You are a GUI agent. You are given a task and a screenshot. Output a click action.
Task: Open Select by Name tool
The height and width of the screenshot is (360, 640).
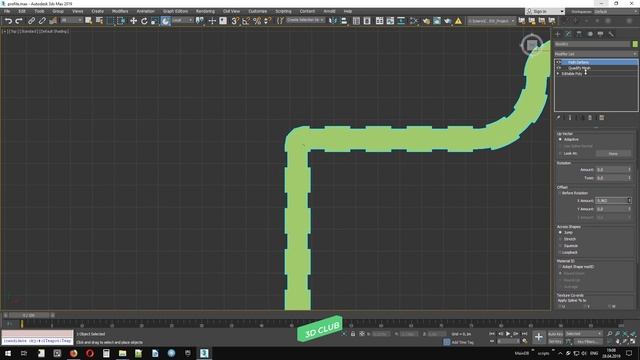point(99,20)
